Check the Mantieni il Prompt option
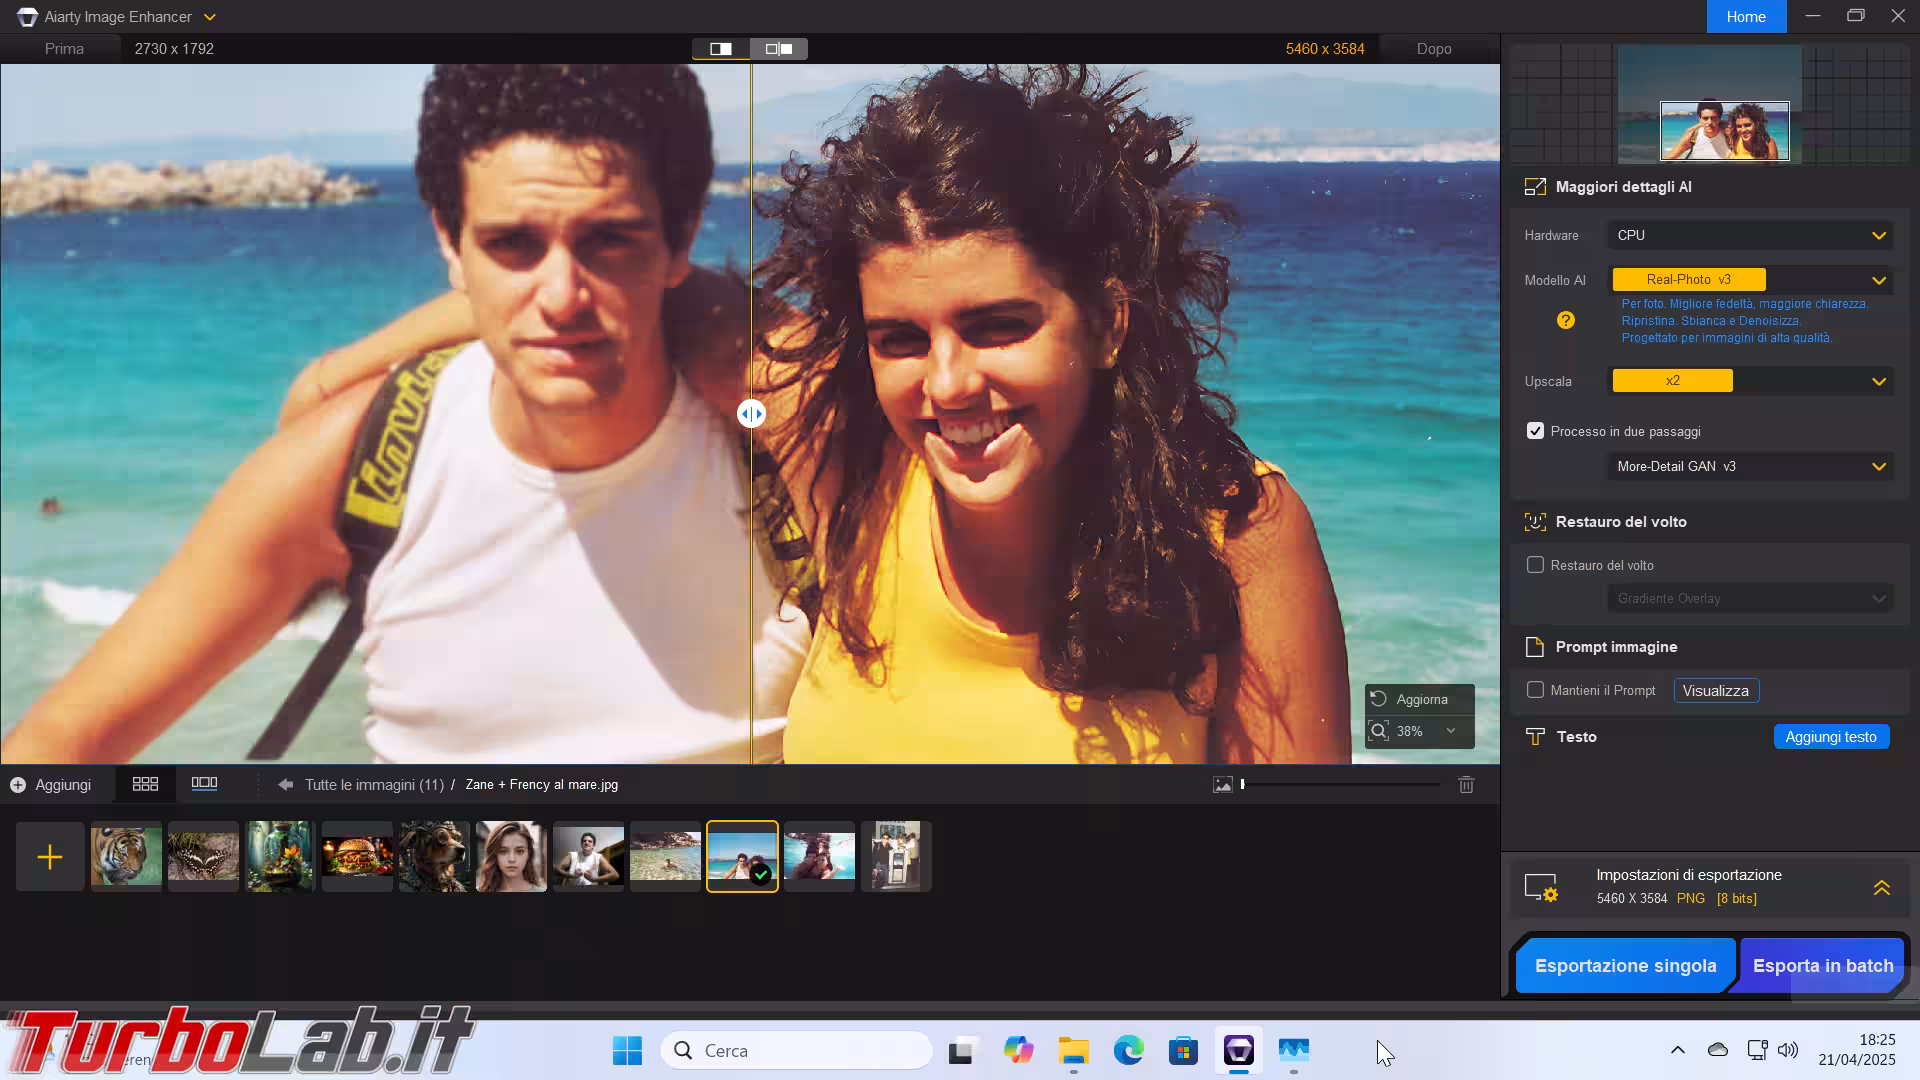This screenshot has width=1920, height=1080. [1535, 690]
